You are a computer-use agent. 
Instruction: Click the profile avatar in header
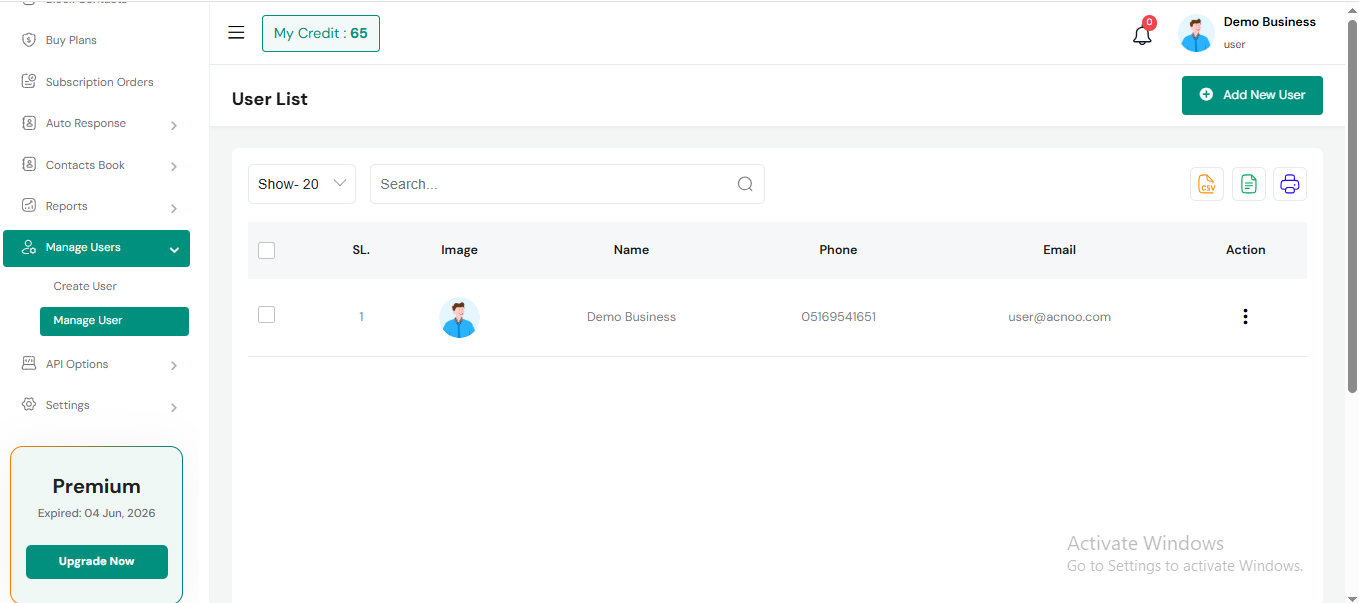click(1196, 33)
